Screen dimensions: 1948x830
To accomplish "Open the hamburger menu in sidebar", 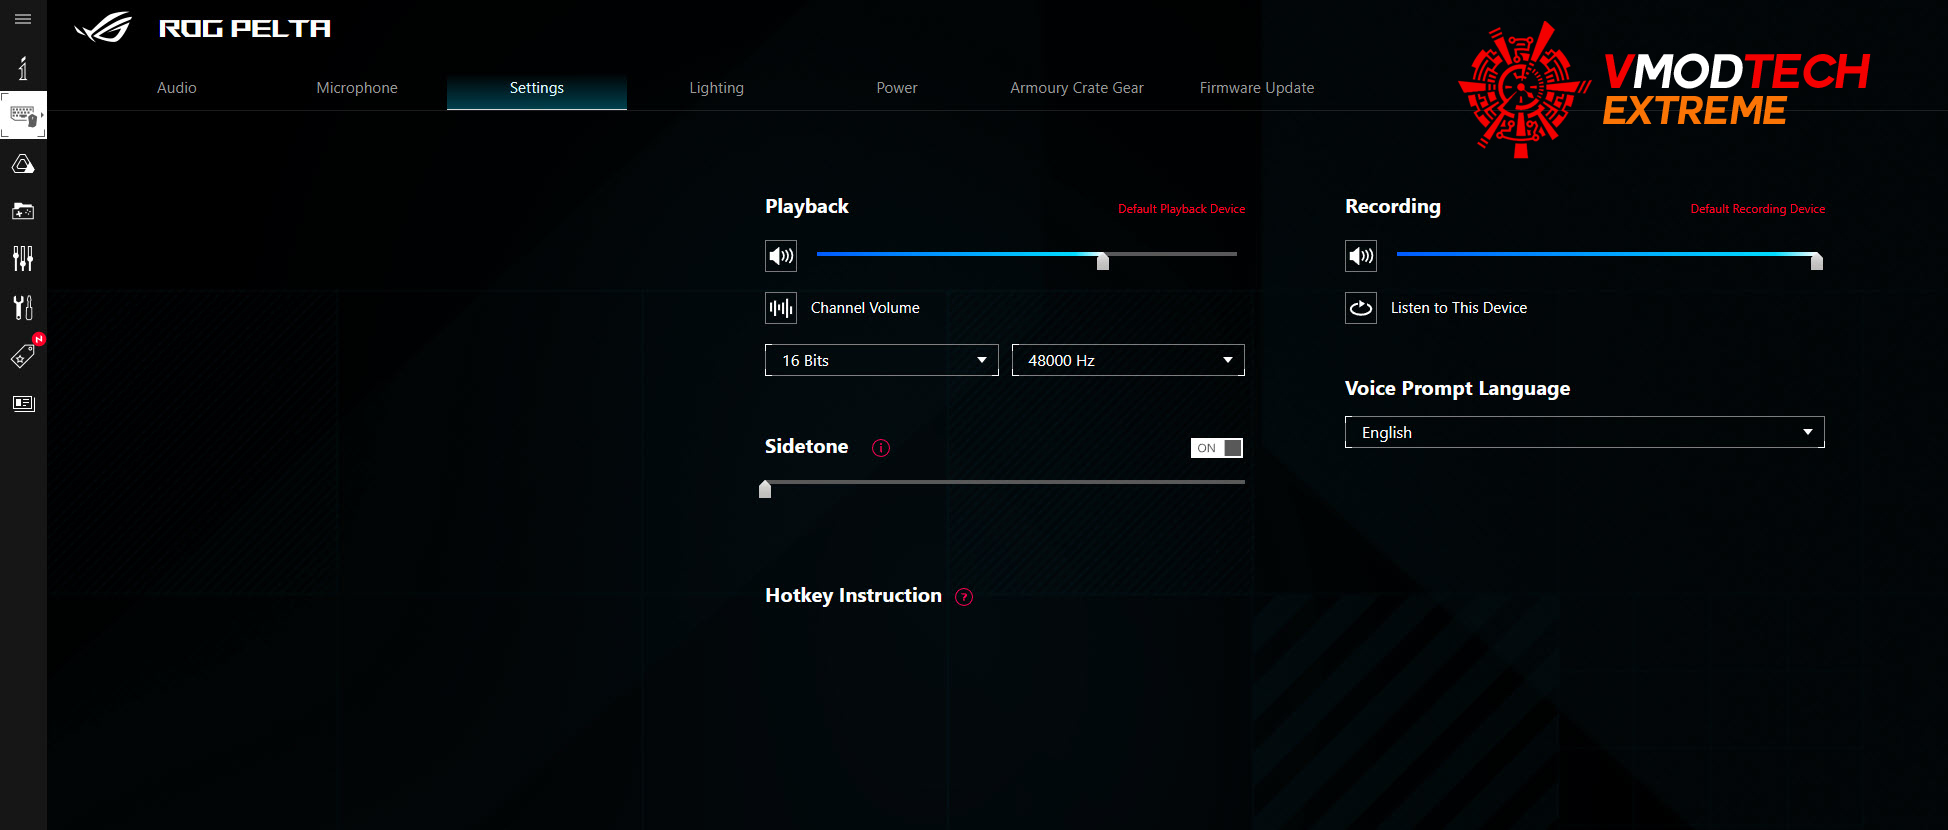I will pos(23,19).
